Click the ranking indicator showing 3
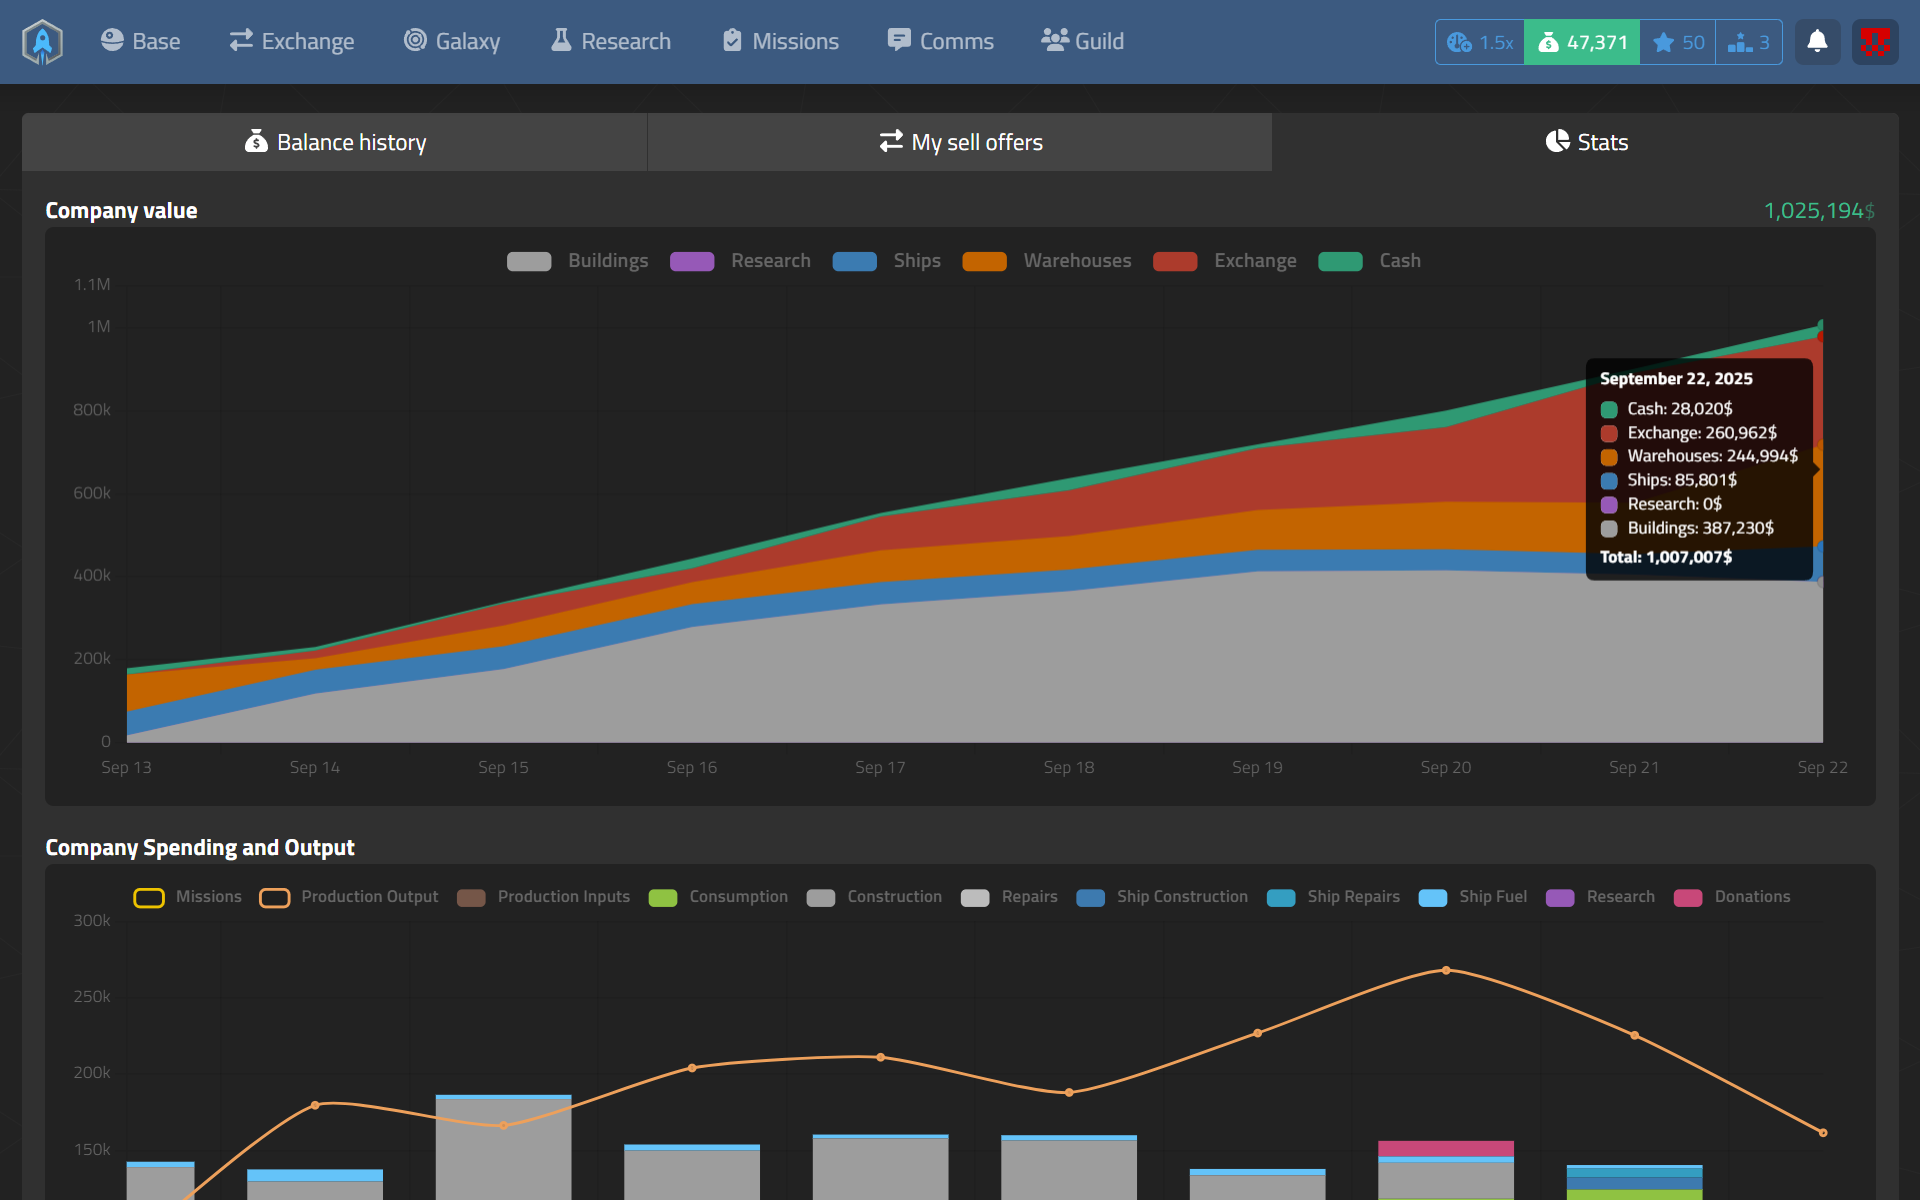1920x1200 pixels. coord(1749,42)
